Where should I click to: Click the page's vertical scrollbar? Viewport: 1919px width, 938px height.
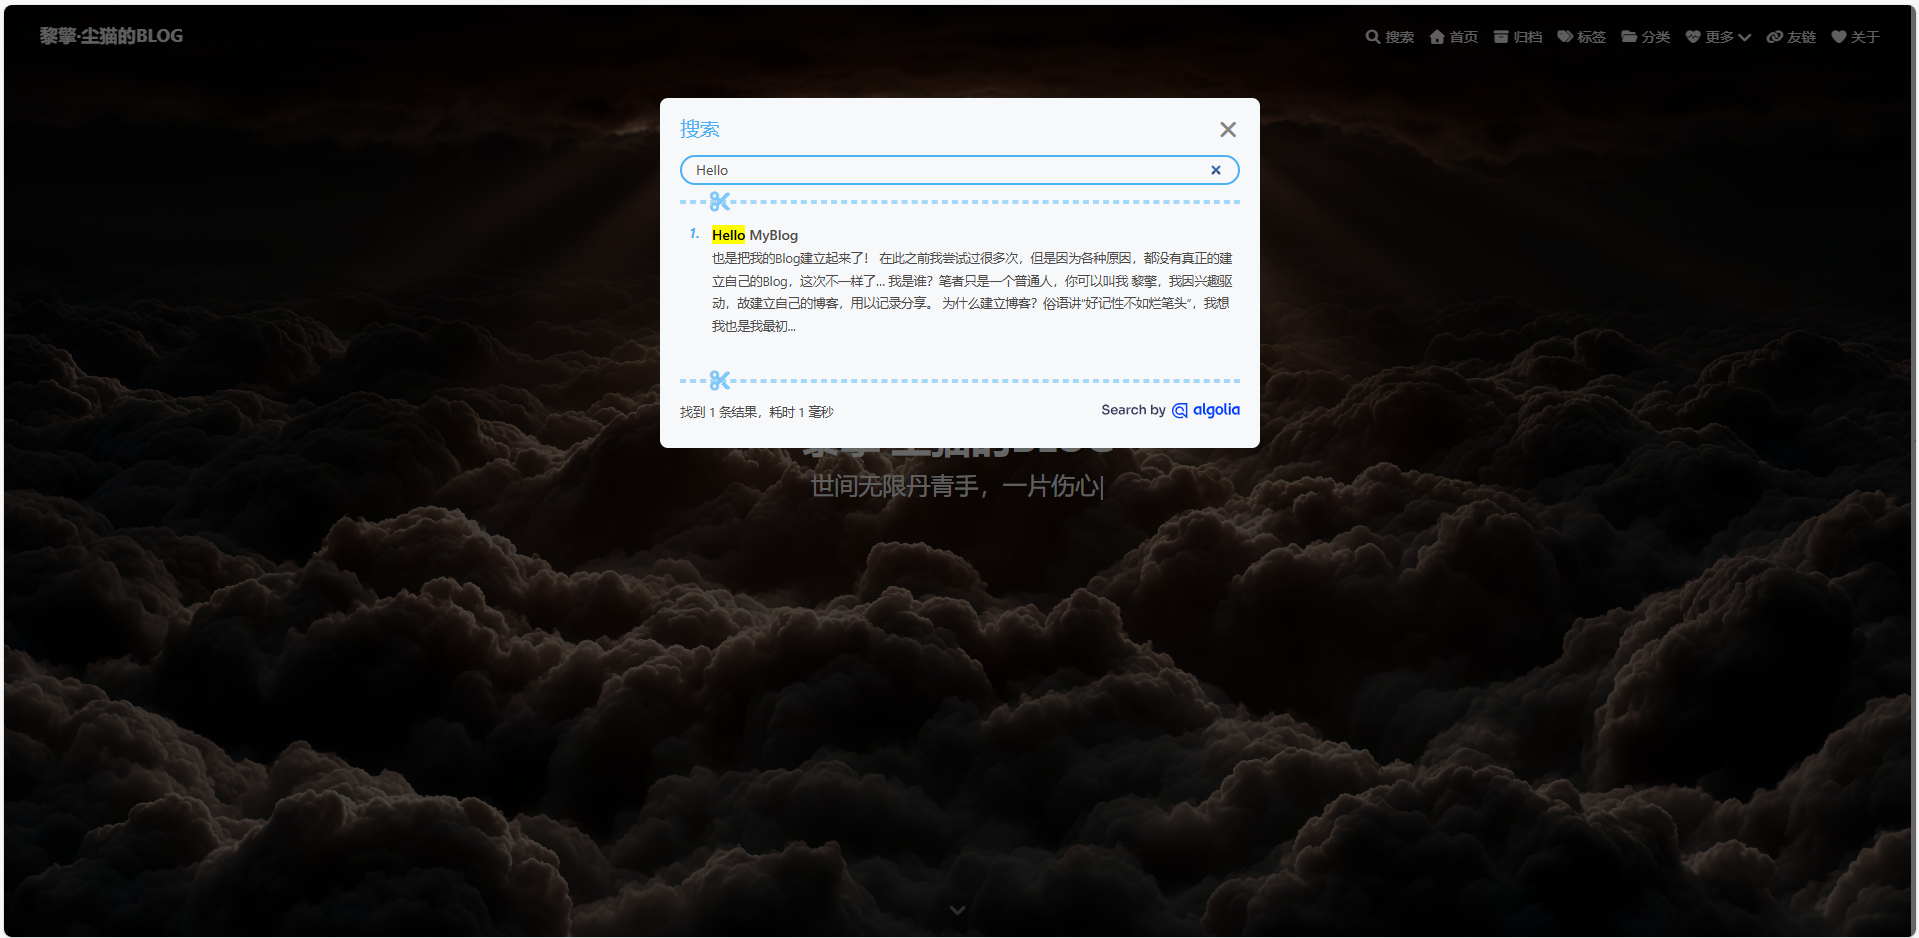click(x=1913, y=470)
